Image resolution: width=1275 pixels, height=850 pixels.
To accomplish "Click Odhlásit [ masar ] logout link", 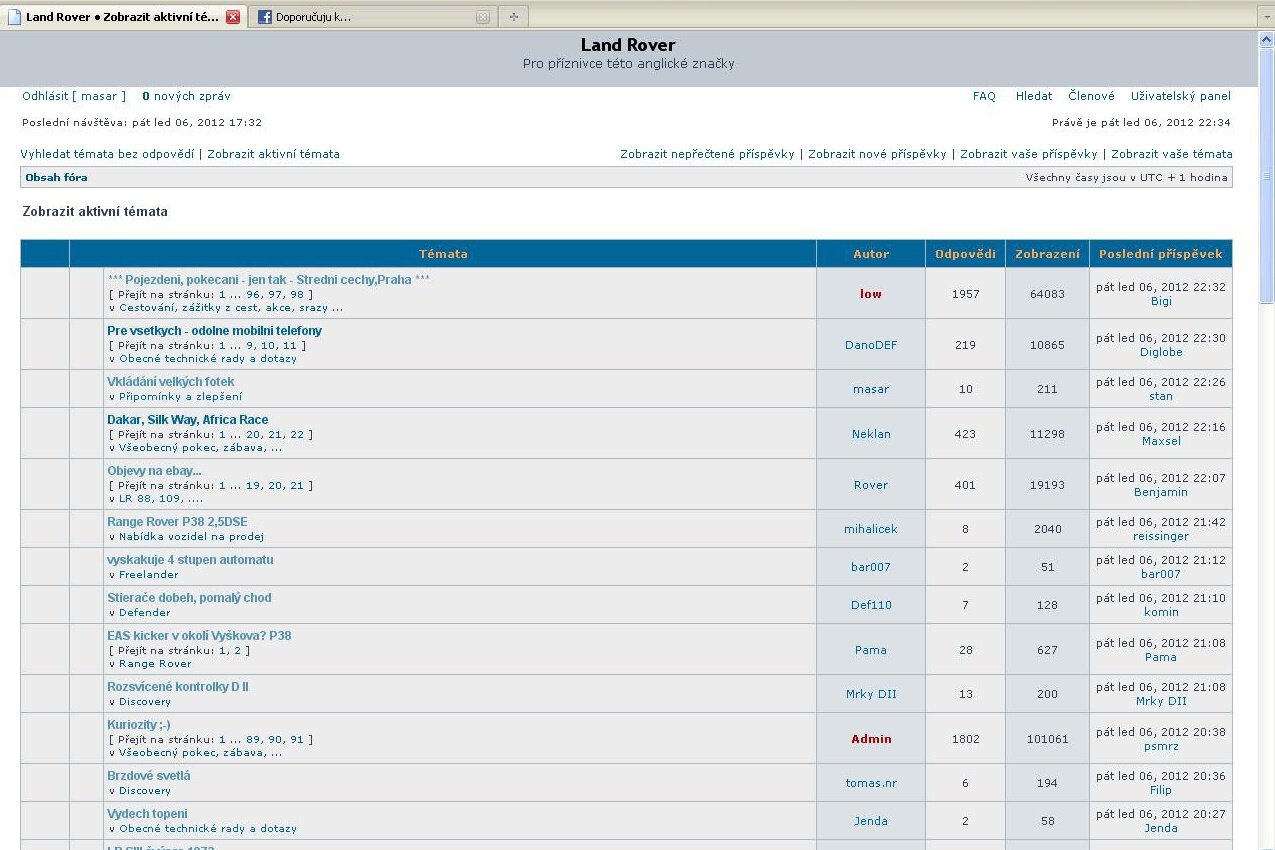I will (x=74, y=96).
